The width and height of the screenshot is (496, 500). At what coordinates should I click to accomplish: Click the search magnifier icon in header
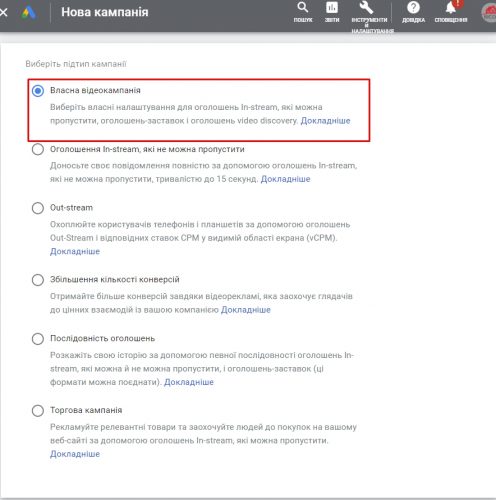click(x=303, y=7)
